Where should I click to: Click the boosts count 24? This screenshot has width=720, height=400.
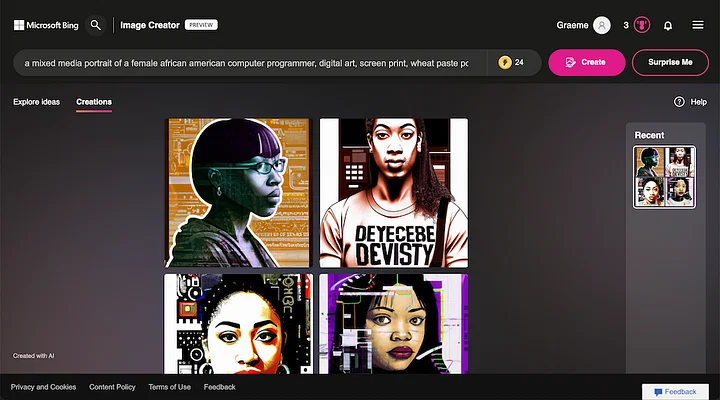point(519,62)
